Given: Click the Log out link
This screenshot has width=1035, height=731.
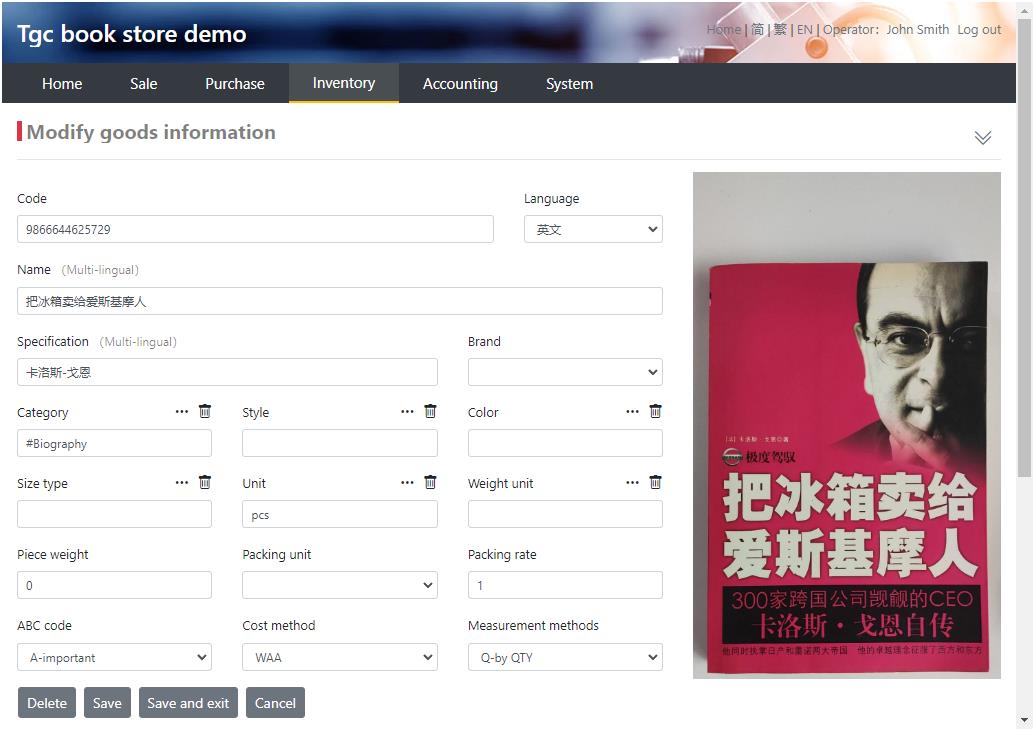Looking at the screenshot, I should [979, 30].
